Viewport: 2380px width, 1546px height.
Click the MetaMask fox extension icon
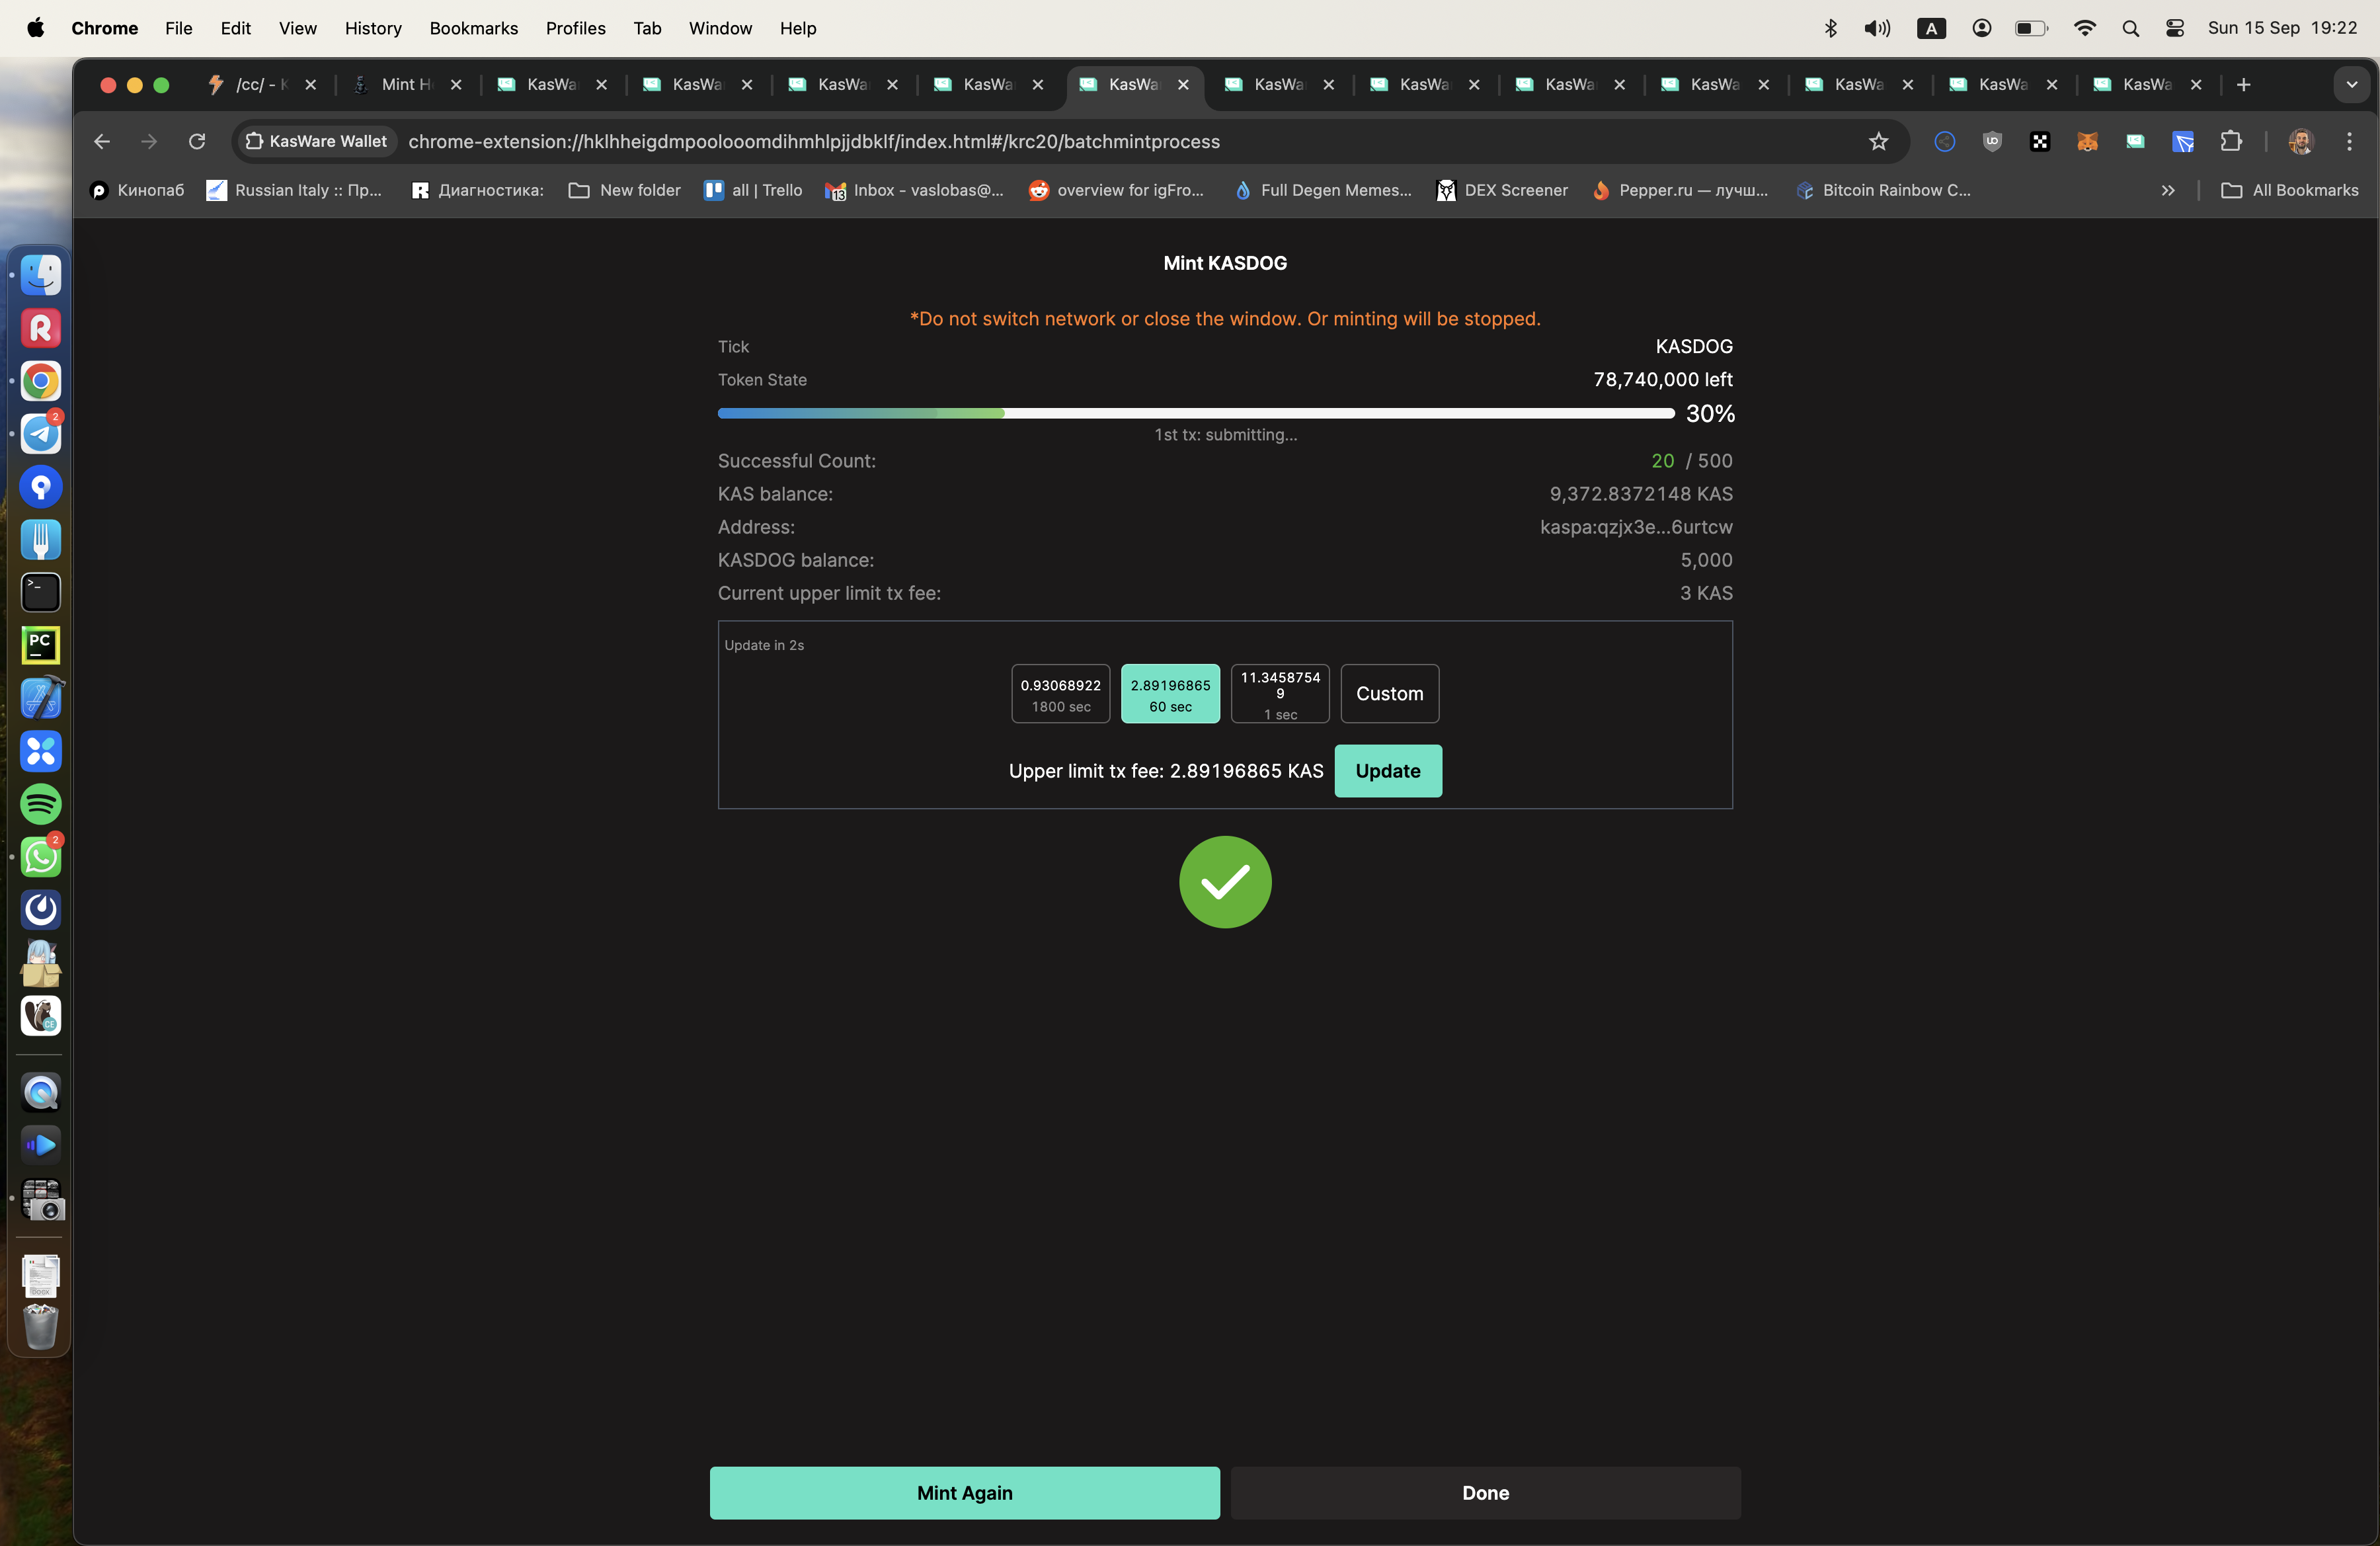point(2087,141)
